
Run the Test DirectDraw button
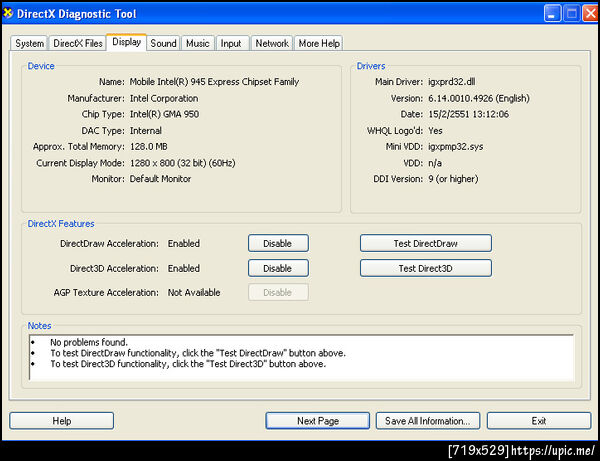(x=426, y=243)
